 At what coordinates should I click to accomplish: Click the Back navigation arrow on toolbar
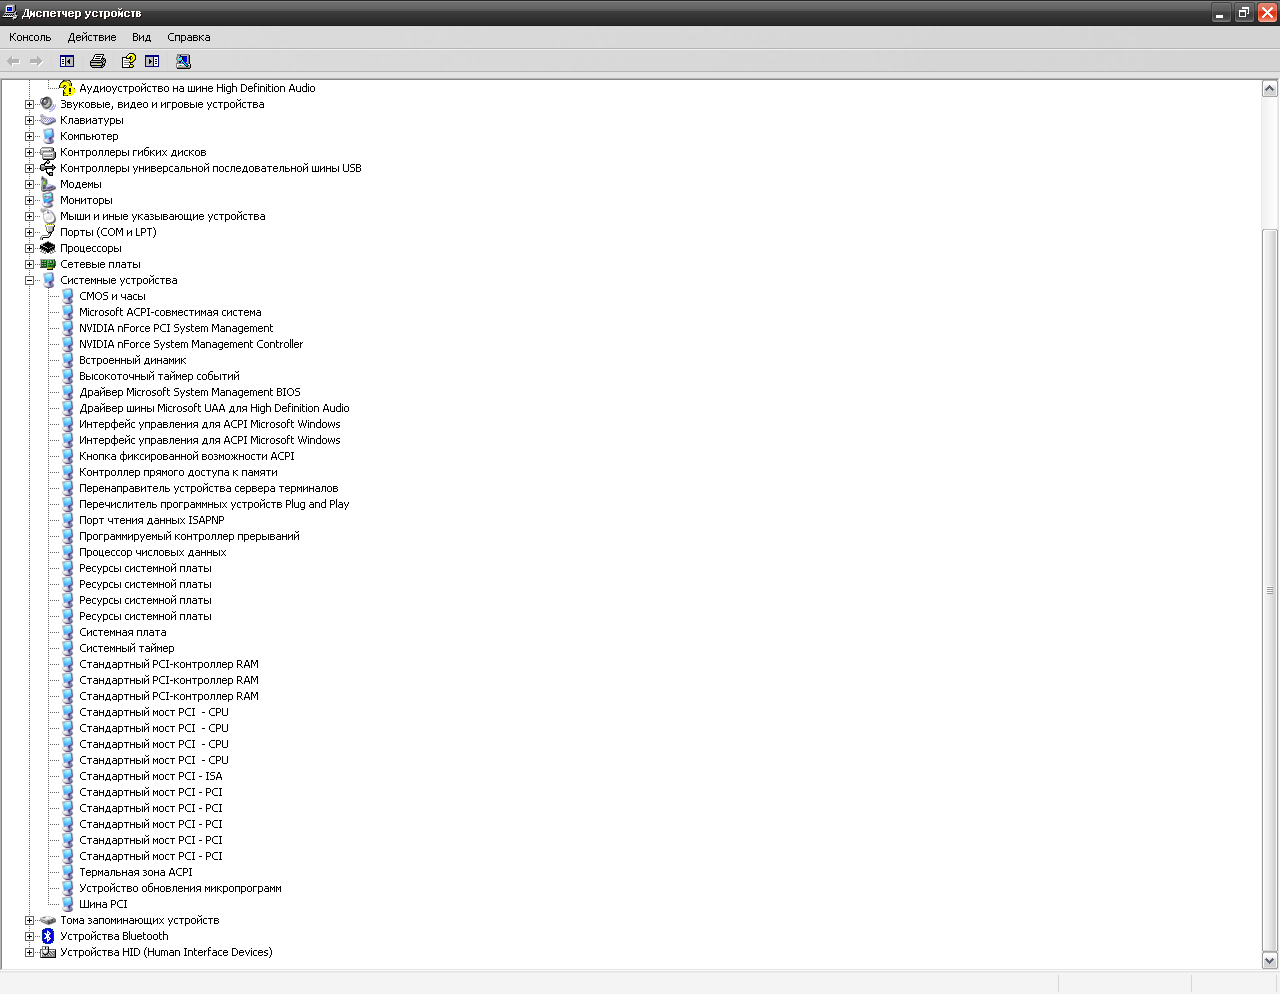[14, 61]
